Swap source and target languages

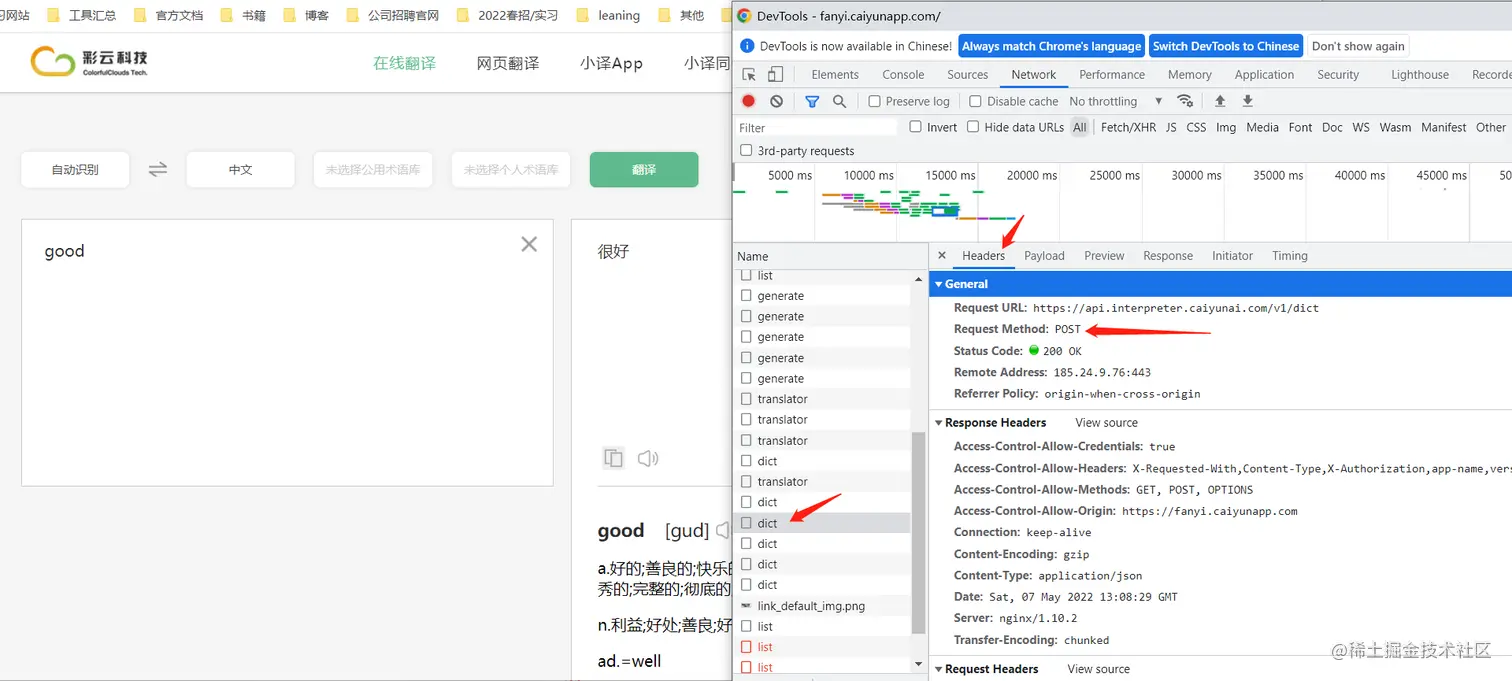pyautogui.click(x=158, y=170)
